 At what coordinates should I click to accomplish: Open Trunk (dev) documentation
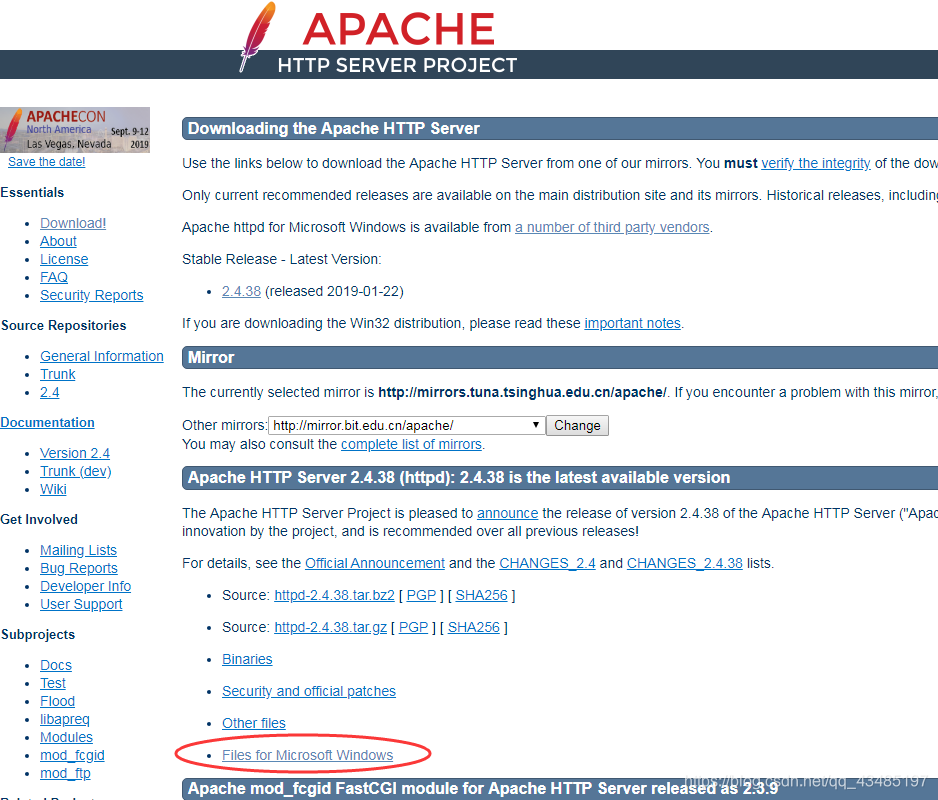pyautogui.click(x=75, y=471)
